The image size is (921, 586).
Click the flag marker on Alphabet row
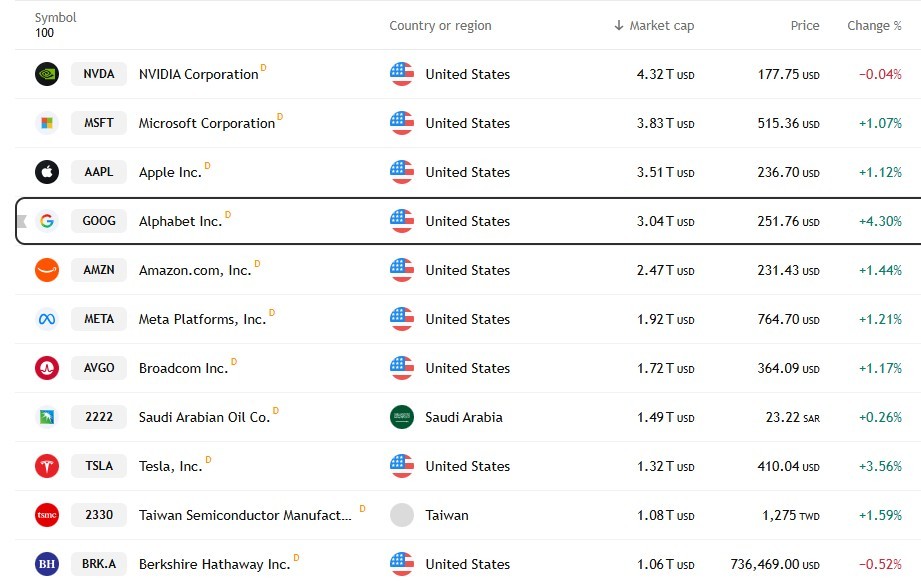pos(23,221)
